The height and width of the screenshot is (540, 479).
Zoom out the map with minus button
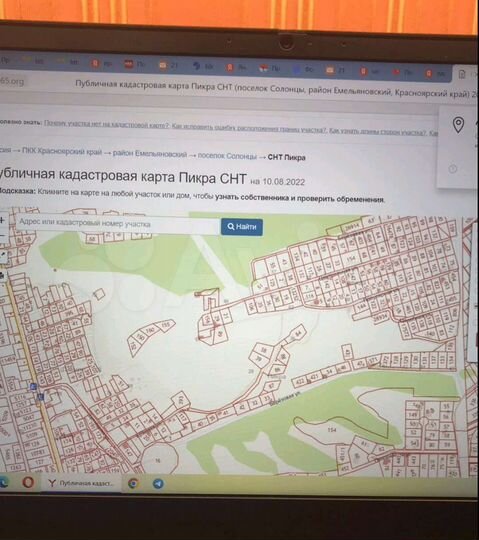click(x=2, y=235)
